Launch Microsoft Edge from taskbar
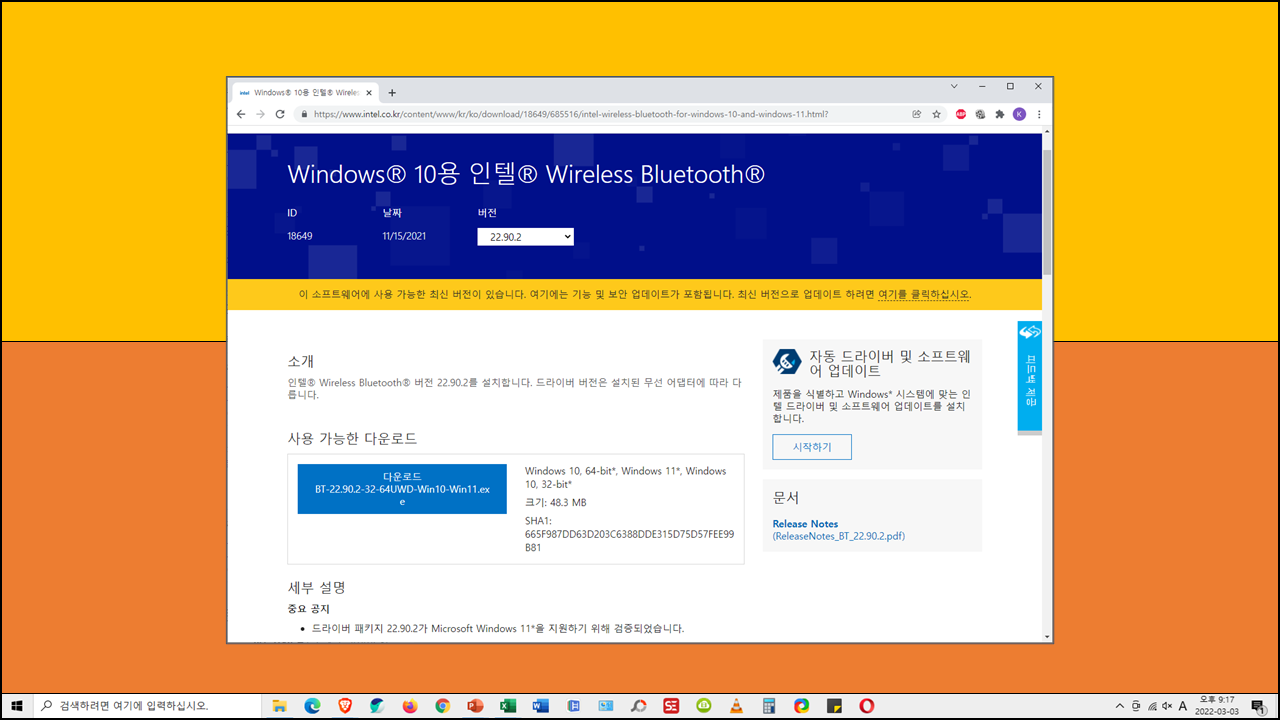This screenshot has width=1280, height=720. 312,706
